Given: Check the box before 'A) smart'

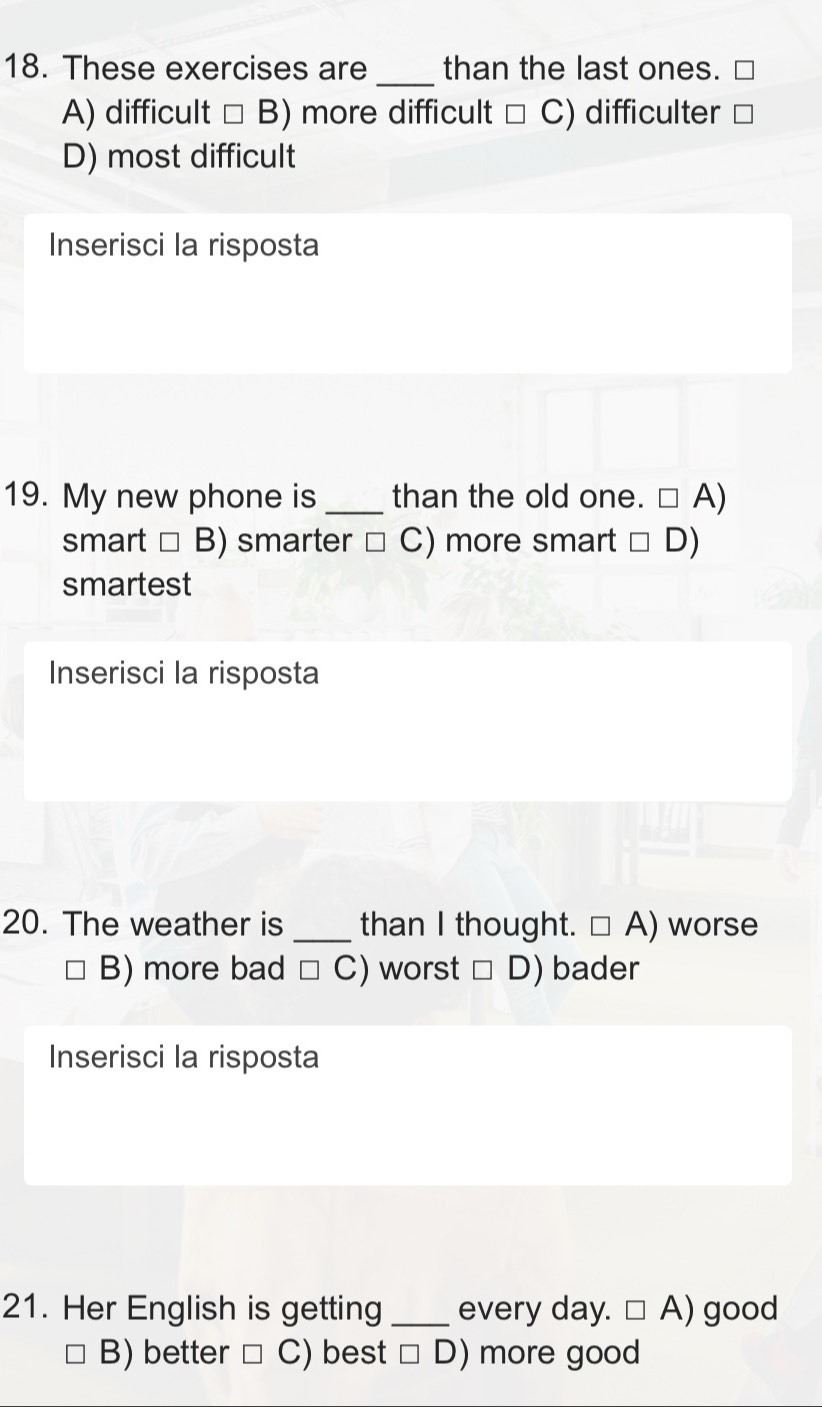Looking at the screenshot, I should point(665,498).
